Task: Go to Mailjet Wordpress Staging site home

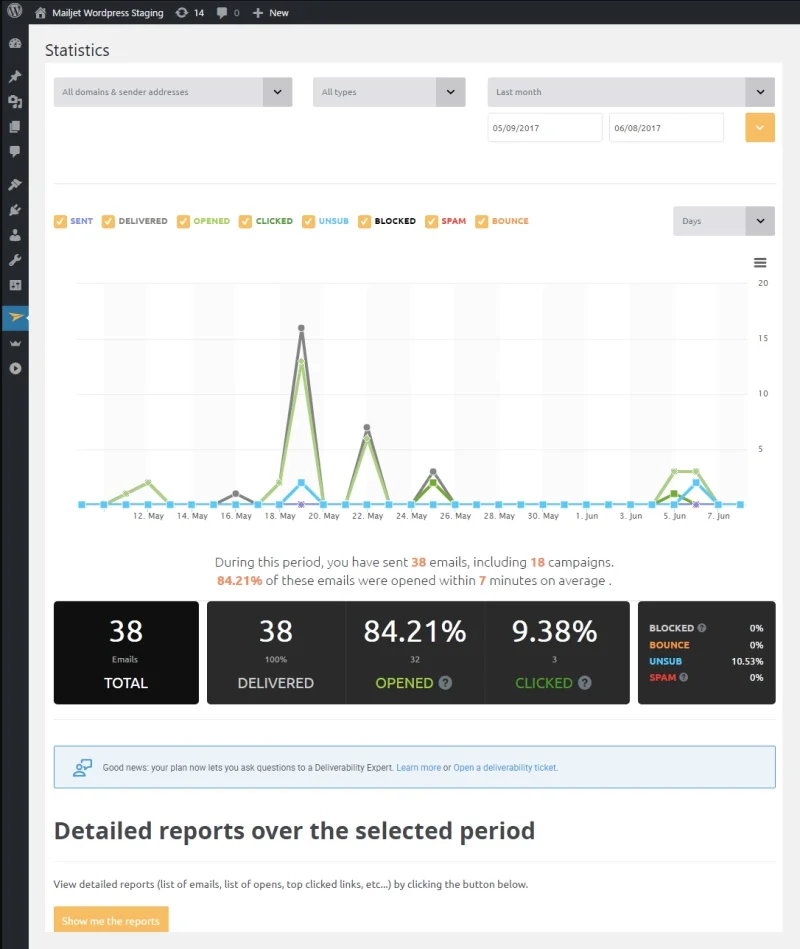Action: [99, 13]
